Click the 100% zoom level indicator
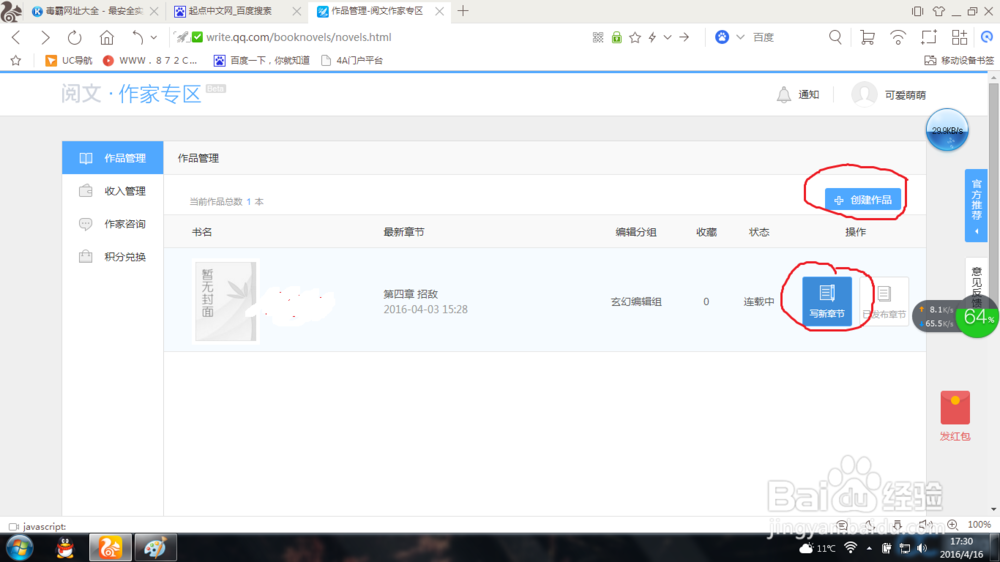The width and height of the screenshot is (1000, 562). 979,524
